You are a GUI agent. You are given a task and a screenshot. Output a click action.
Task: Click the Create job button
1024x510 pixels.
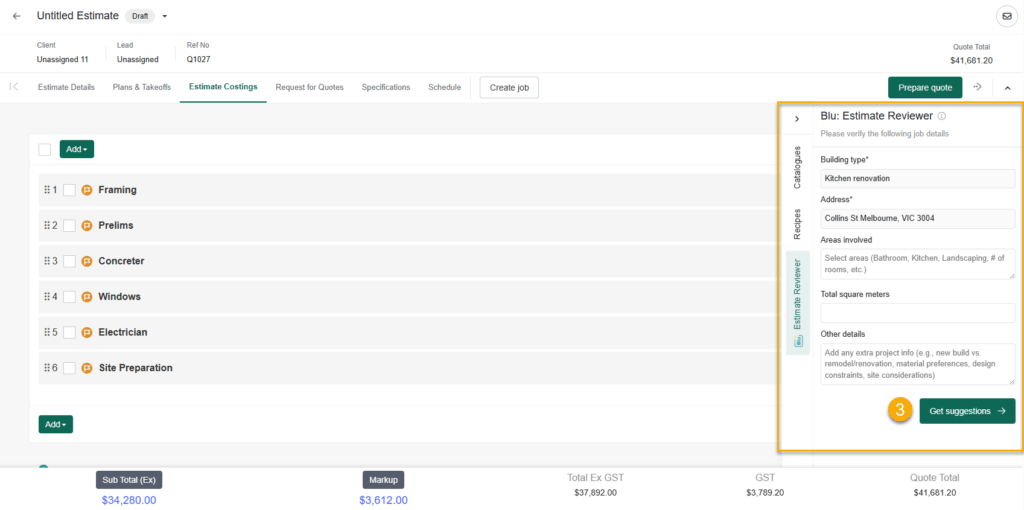[x=509, y=87]
